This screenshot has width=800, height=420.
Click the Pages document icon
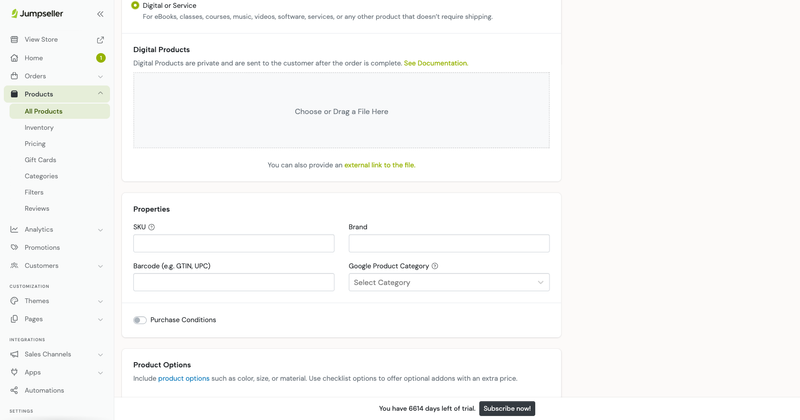[x=14, y=319]
